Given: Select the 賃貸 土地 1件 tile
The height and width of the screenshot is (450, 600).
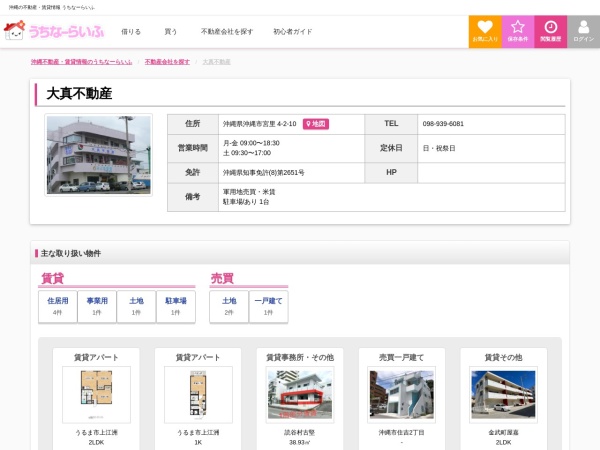Looking at the screenshot, I should (x=137, y=307).
